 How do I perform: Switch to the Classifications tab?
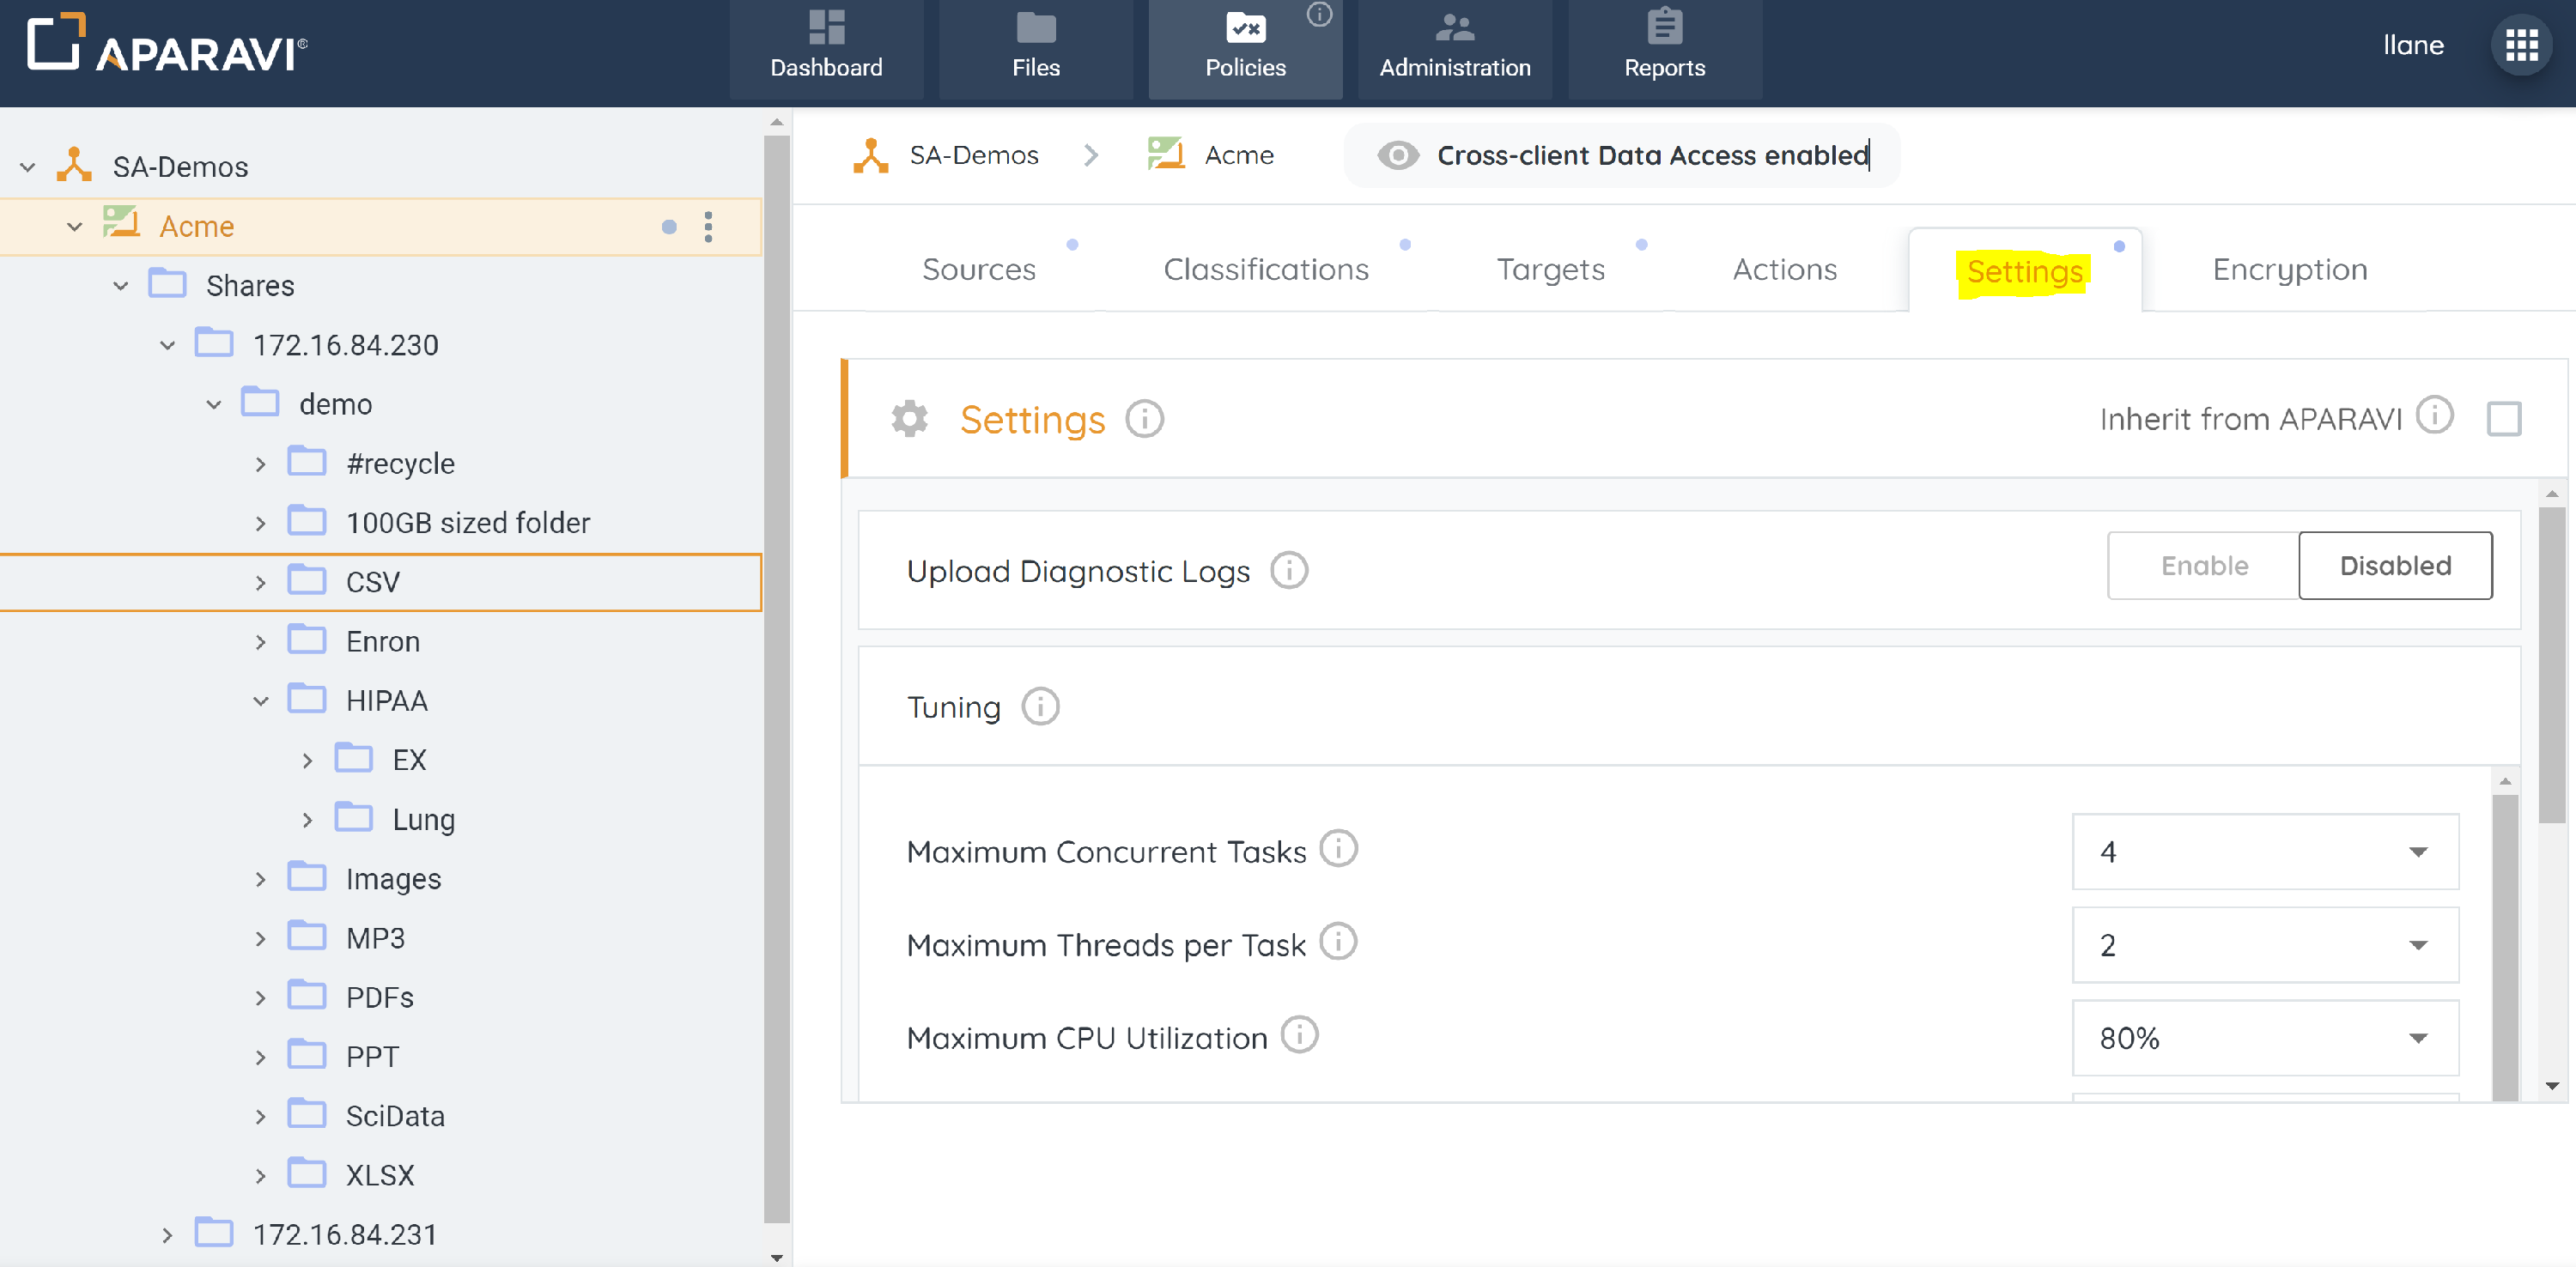coord(1265,270)
